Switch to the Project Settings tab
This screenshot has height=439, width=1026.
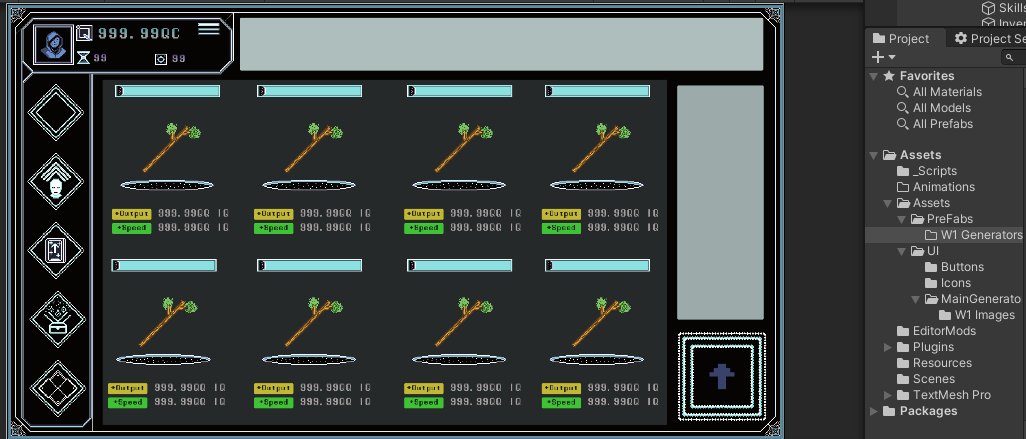point(989,39)
